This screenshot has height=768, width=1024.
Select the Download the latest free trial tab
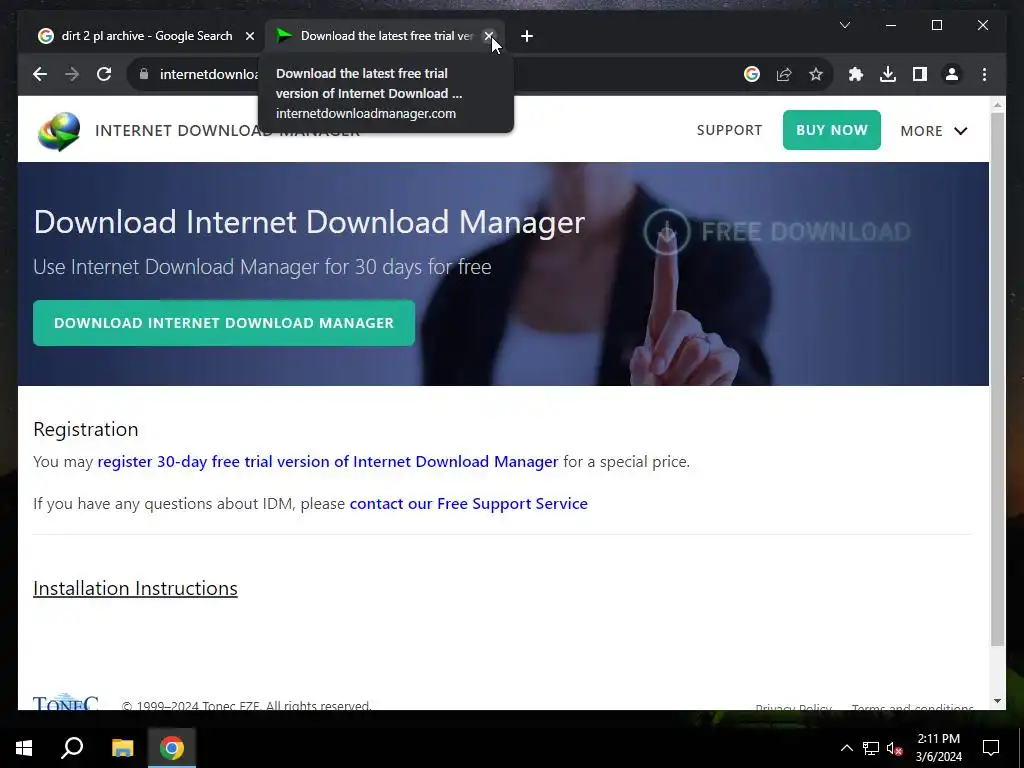pyautogui.click(x=385, y=37)
